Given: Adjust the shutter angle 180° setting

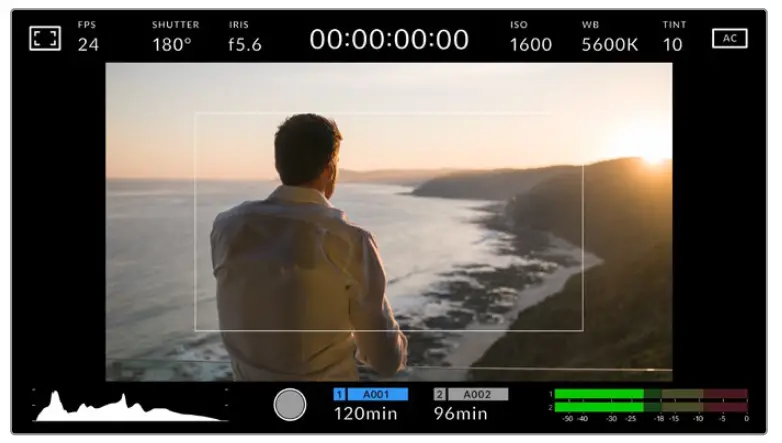Looking at the screenshot, I should click(x=175, y=37).
